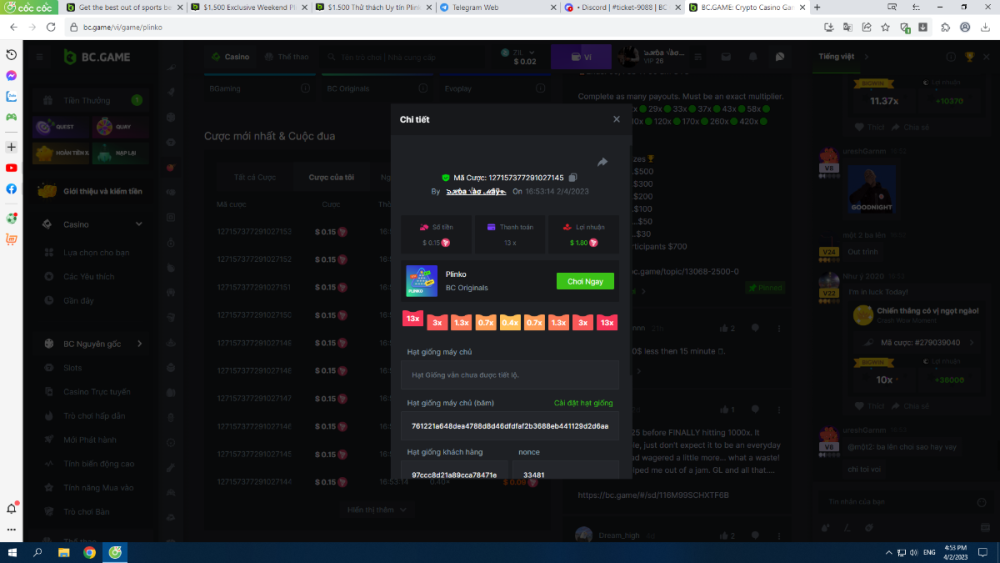1000x563 pixels.
Task: Bookmark this page with star icon
Action: tap(885, 27)
